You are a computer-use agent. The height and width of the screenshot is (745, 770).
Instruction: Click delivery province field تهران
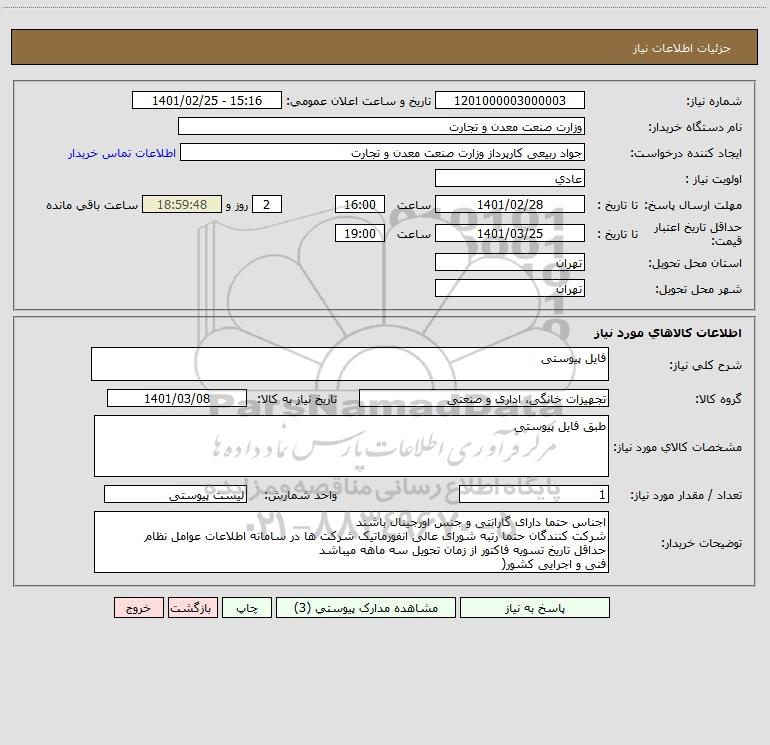[x=510, y=262]
